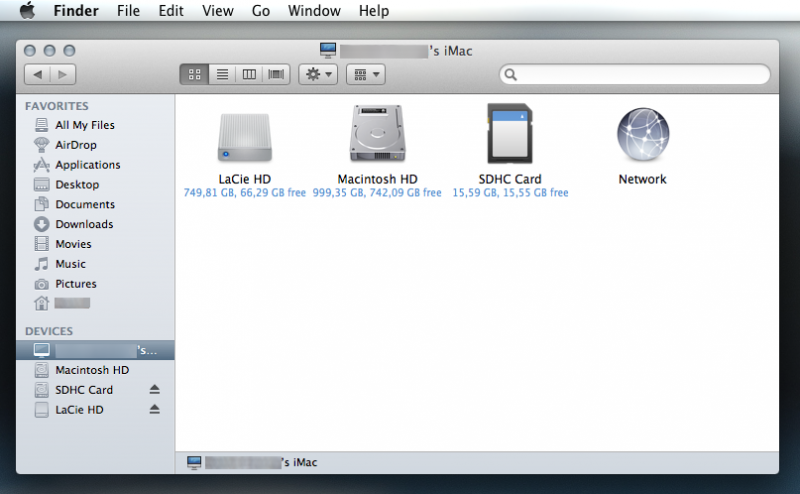Screen dimensions: 800x494
Task: Click the iMac path bar item
Action: click(252, 462)
